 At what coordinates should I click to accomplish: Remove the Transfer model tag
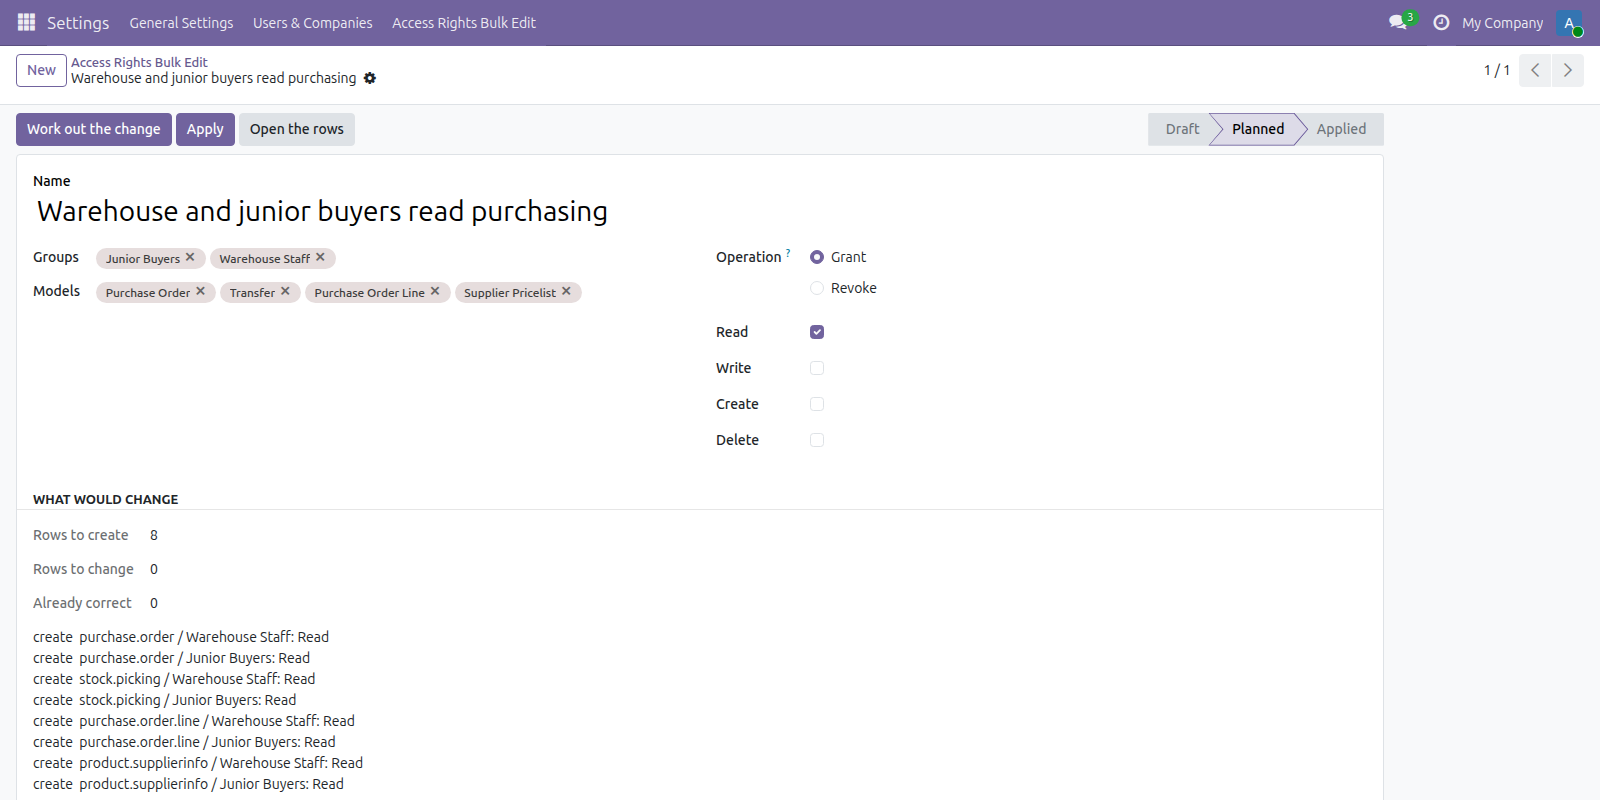[285, 291]
